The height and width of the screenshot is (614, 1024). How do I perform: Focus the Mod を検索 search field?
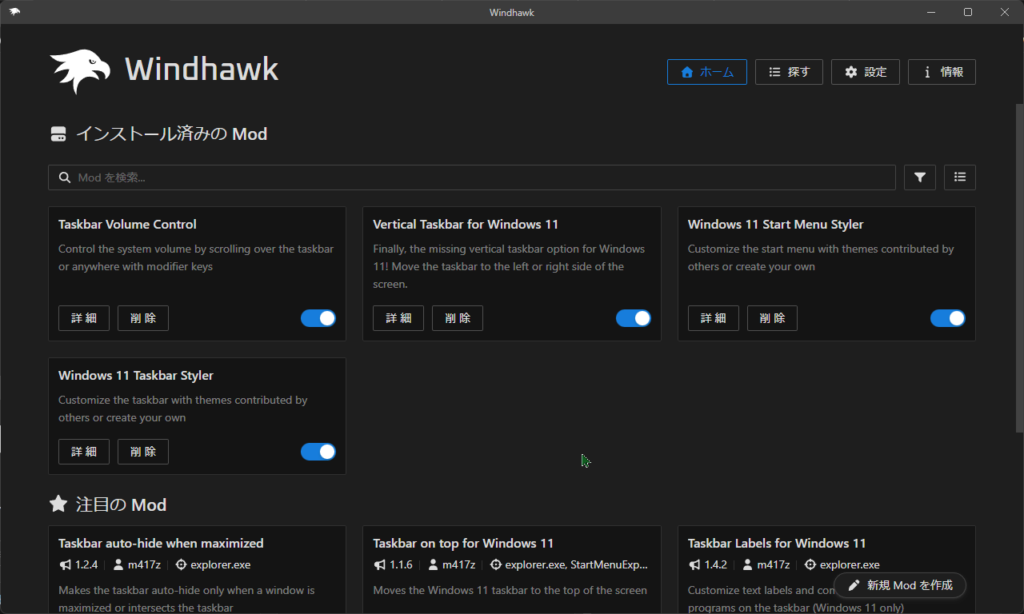tap(480, 178)
